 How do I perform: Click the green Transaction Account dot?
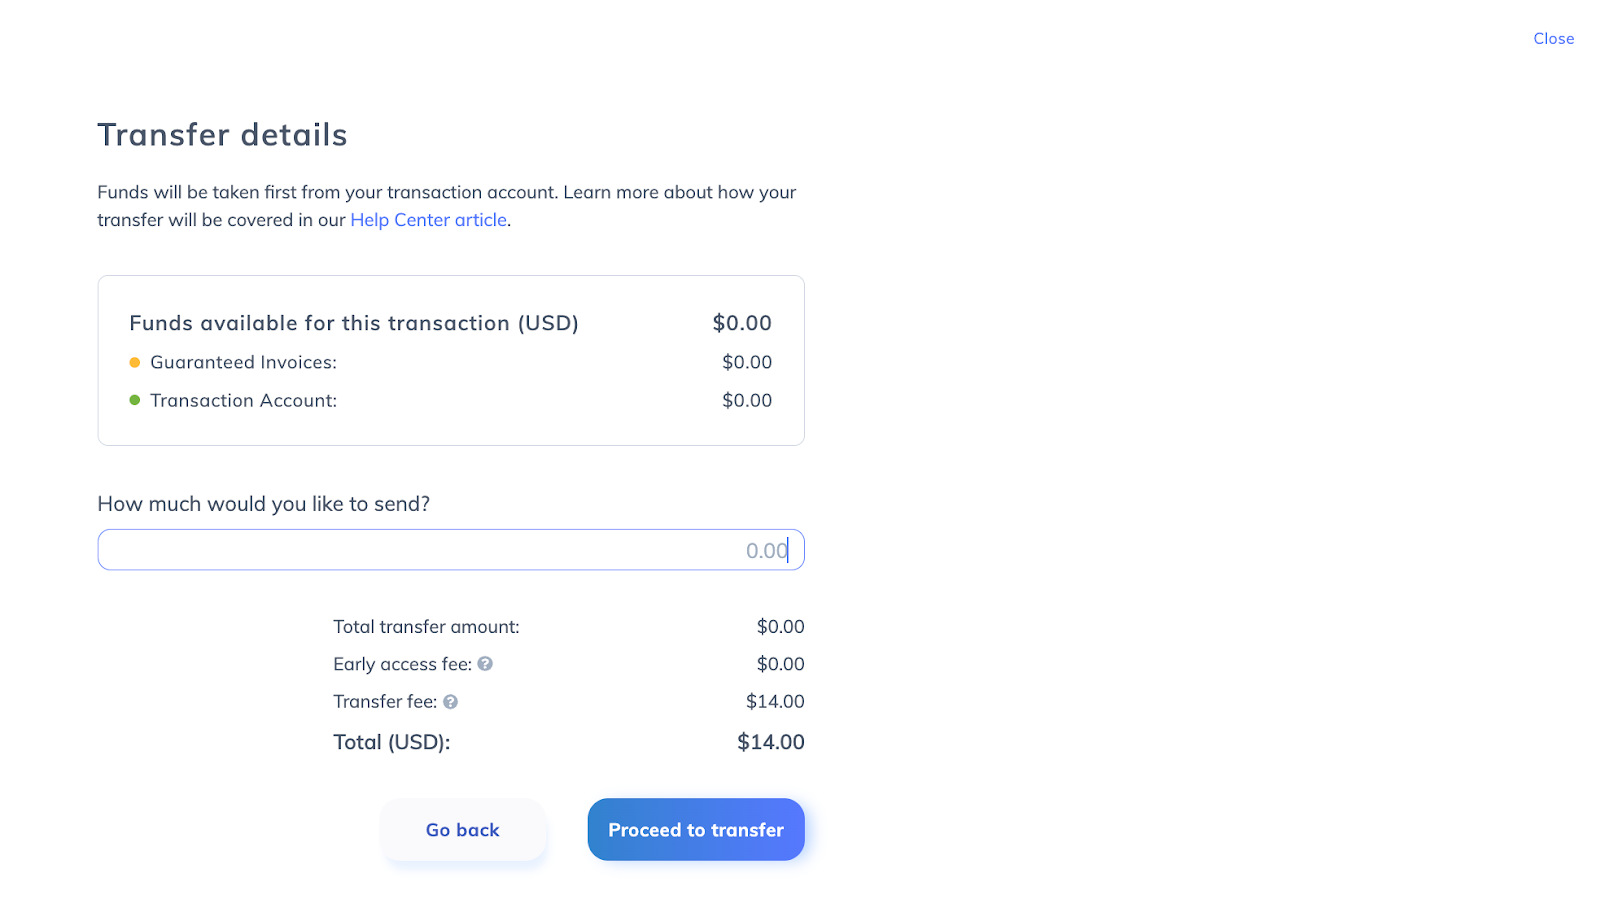click(135, 400)
